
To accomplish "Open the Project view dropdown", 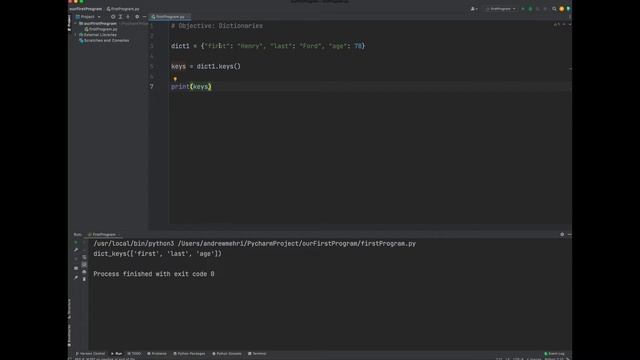I will (x=88, y=17).
